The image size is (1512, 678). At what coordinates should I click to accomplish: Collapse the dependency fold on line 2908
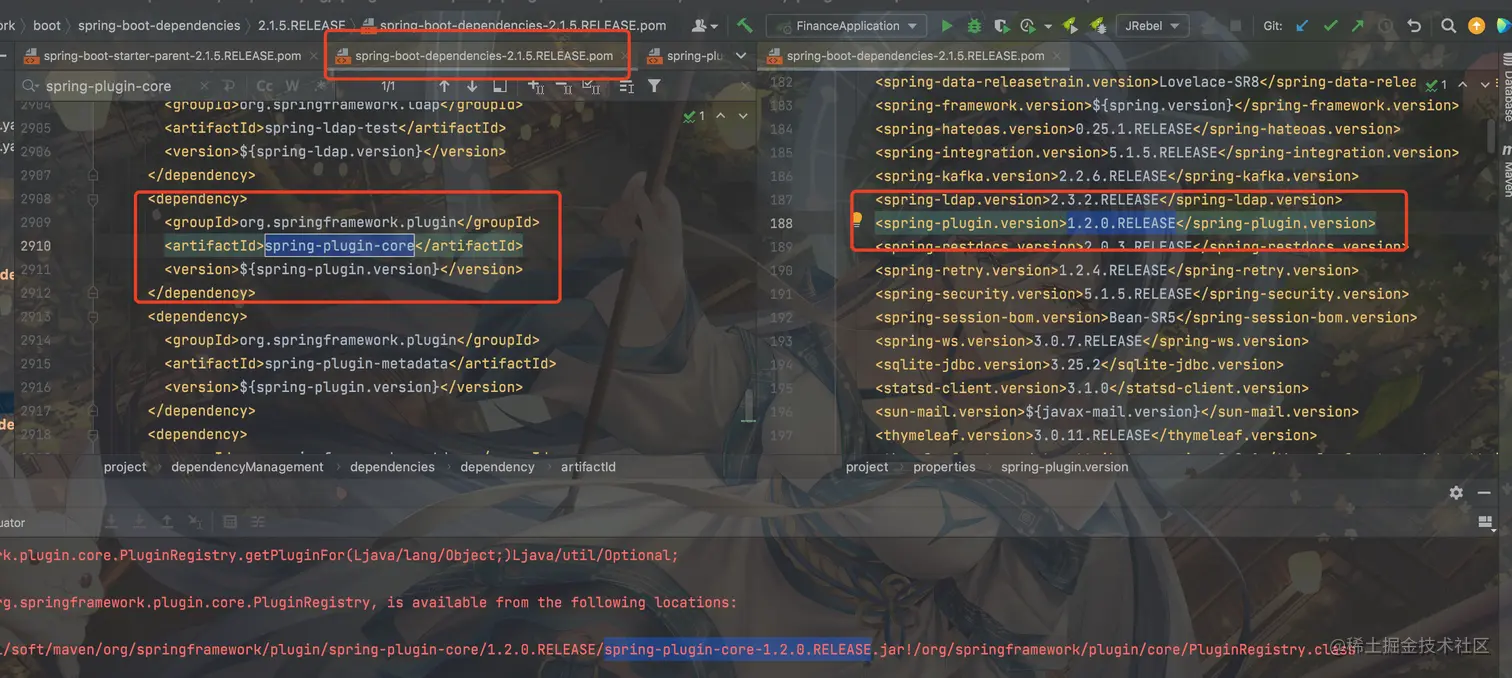(x=91, y=199)
